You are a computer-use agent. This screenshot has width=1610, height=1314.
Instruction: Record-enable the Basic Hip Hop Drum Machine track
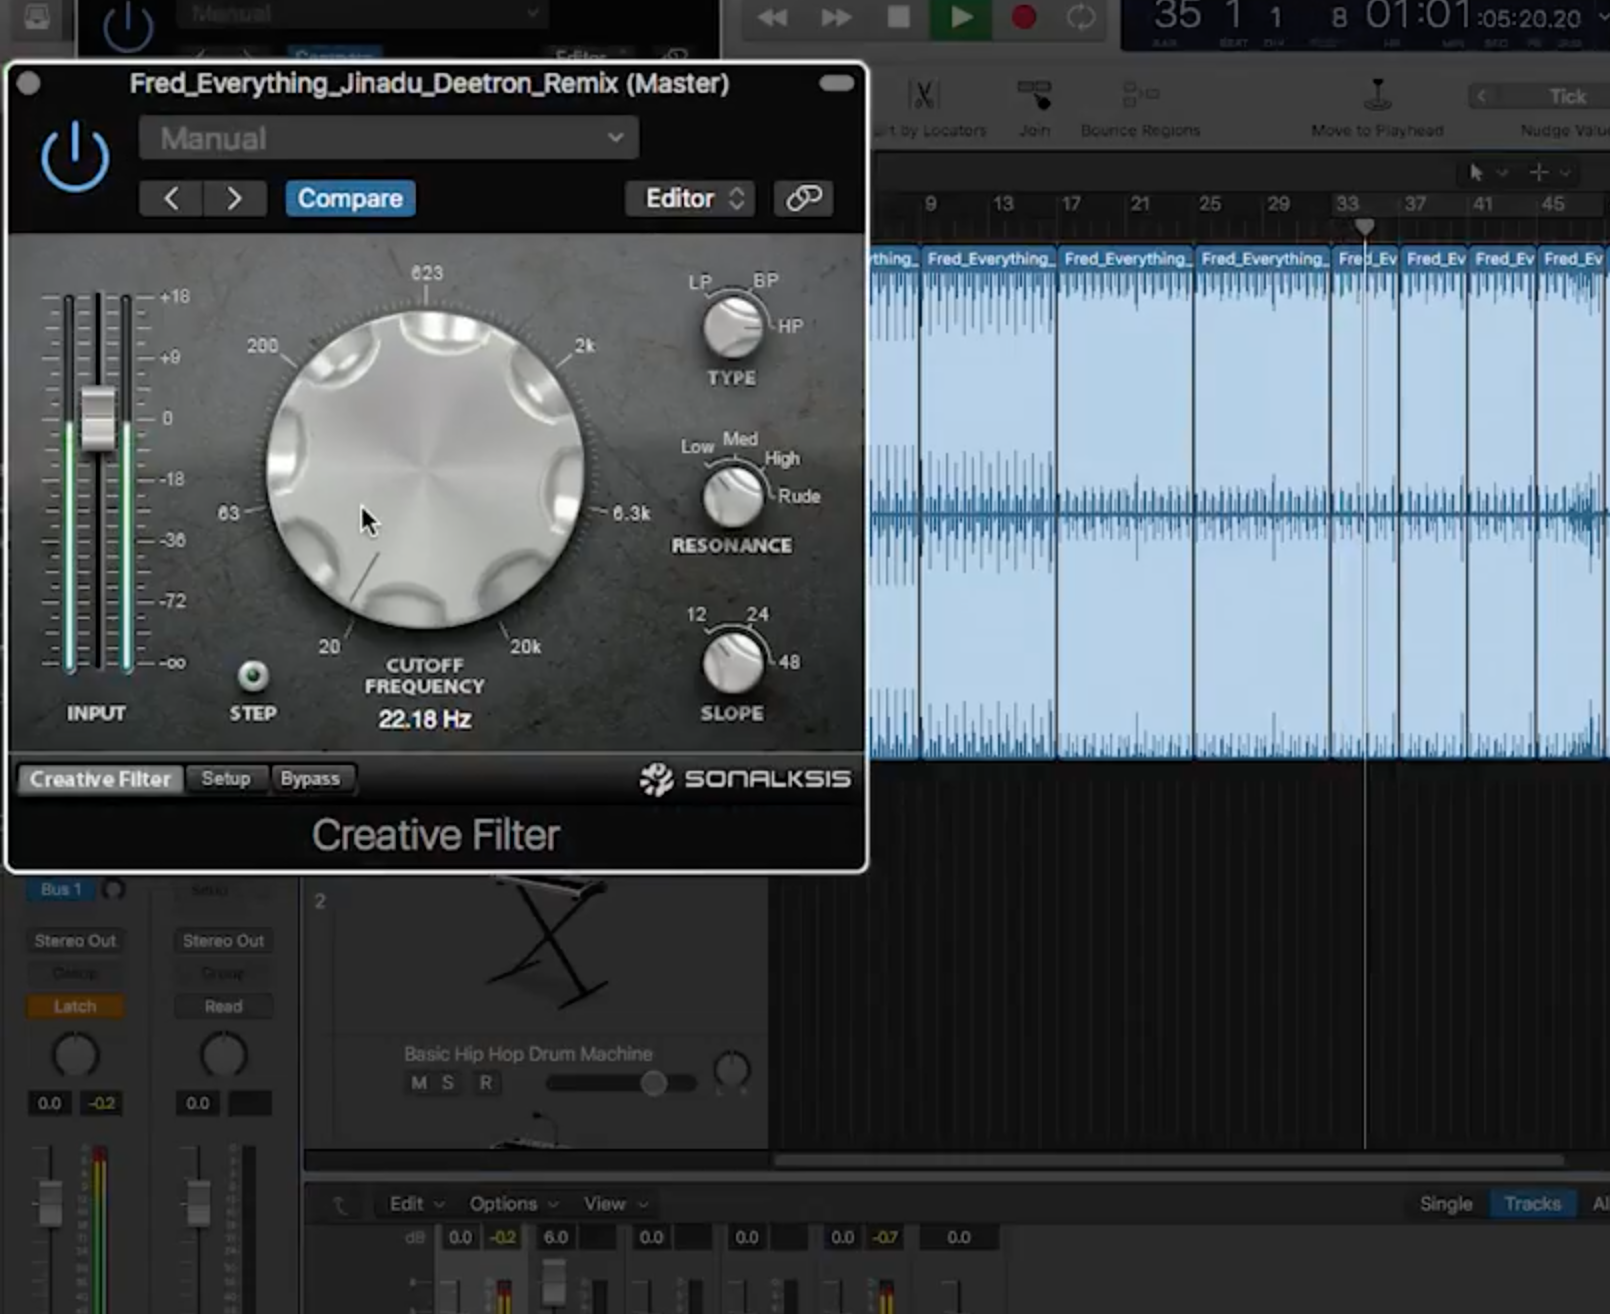[x=486, y=1083]
